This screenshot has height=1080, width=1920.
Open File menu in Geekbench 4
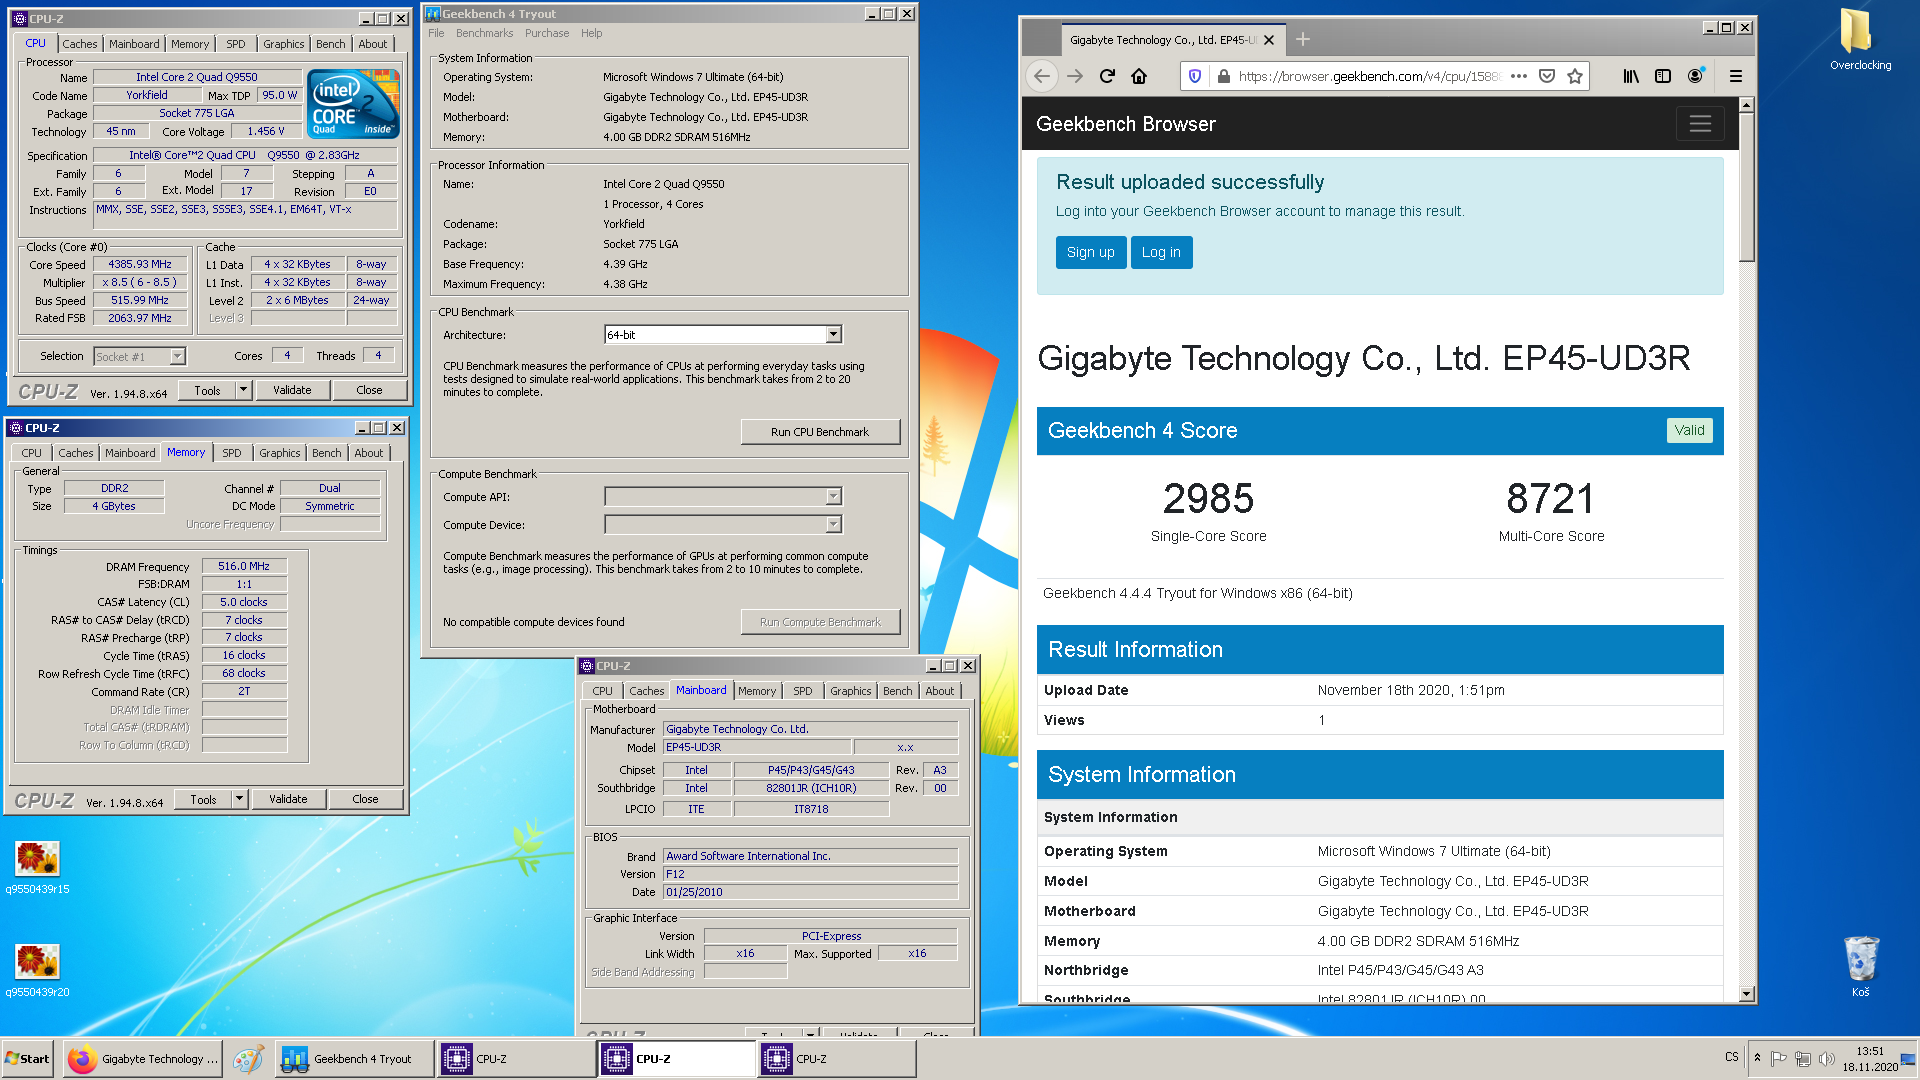(436, 33)
